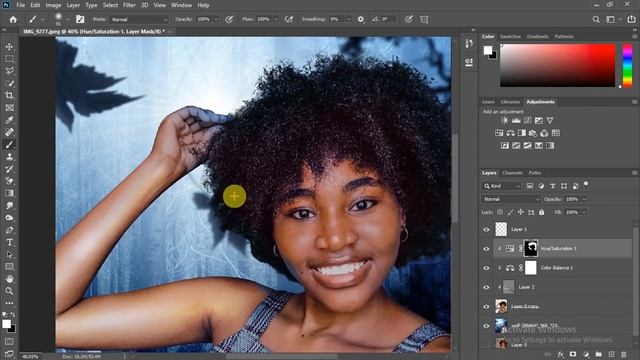
Task: Open the File menu
Action: 20,5
